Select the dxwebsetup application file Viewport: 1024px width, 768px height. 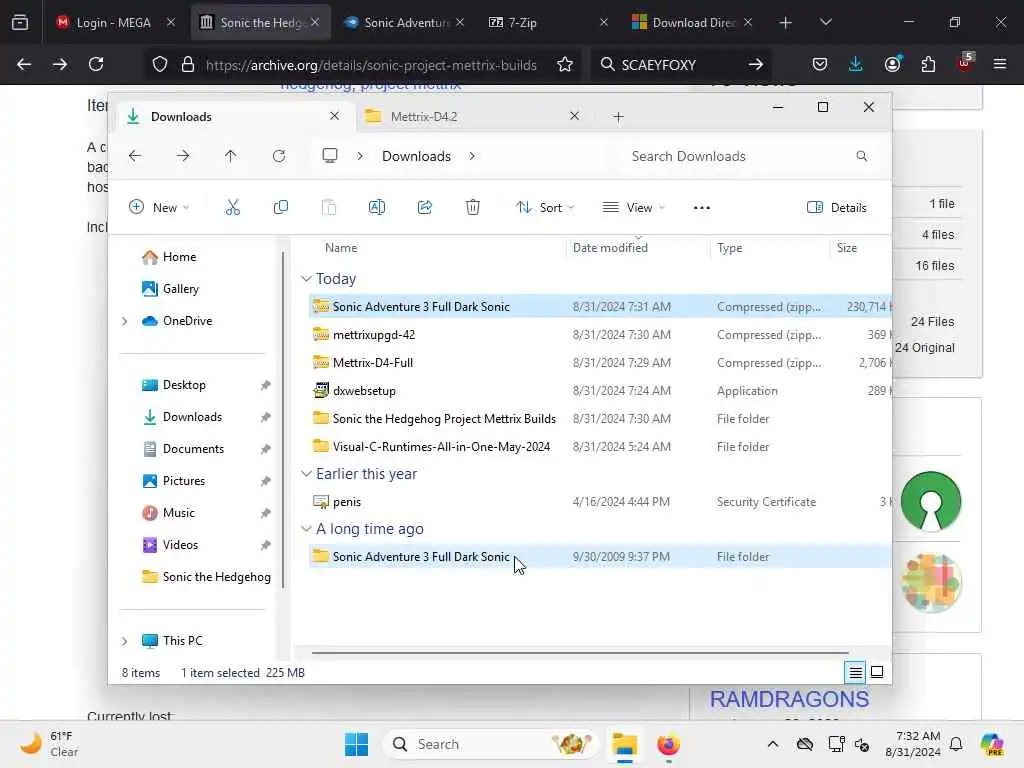[x=364, y=391]
